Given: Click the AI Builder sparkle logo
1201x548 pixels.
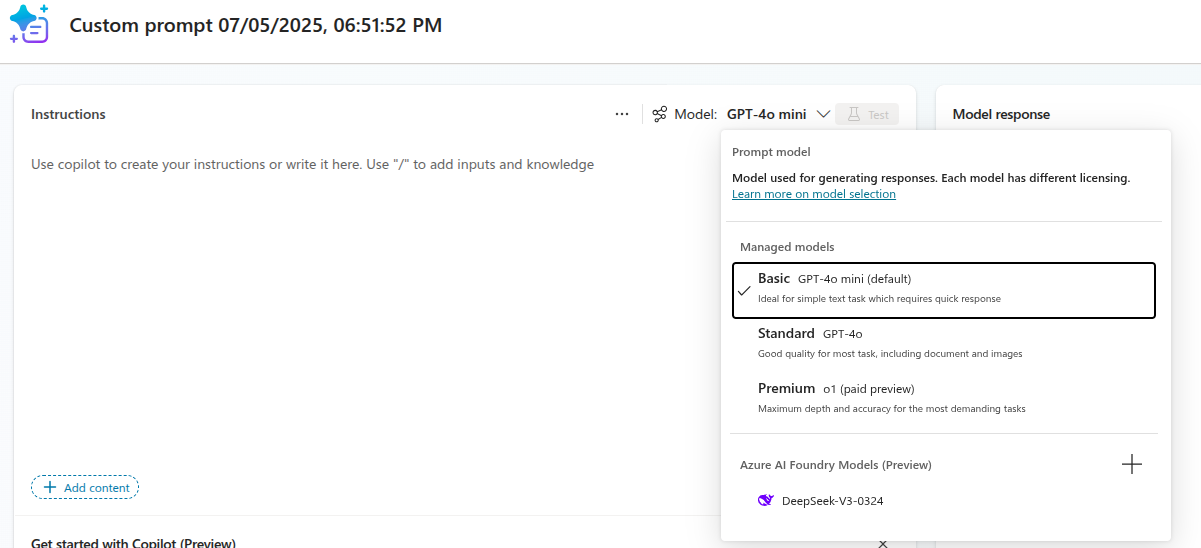Looking at the screenshot, I should point(29,24).
